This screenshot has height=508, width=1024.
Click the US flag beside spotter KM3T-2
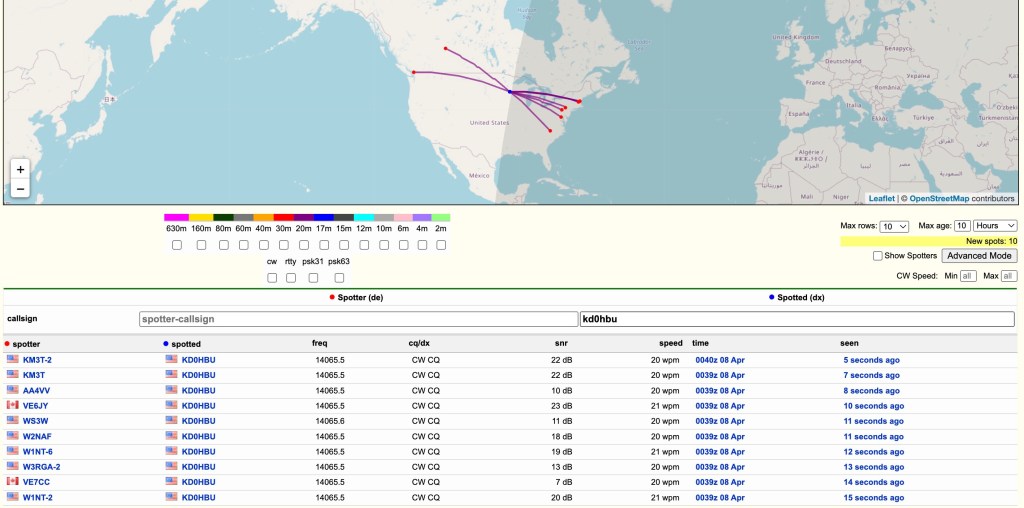point(13,359)
